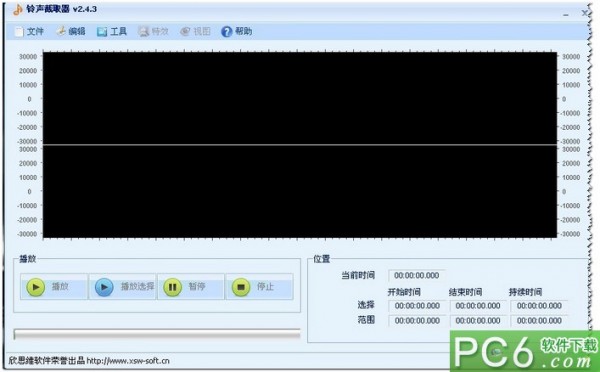Open the 特效 menu
Image resolution: width=600 pixels, height=372 pixels.
154,31
